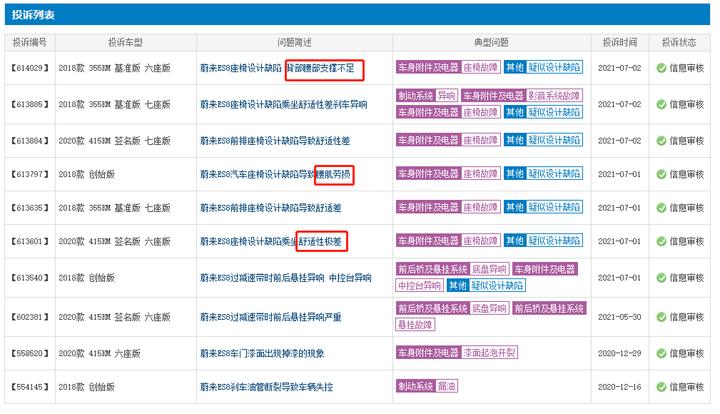Click the 投诉时间 column header
Viewport: 720px width, 414px height.
coord(620,42)
